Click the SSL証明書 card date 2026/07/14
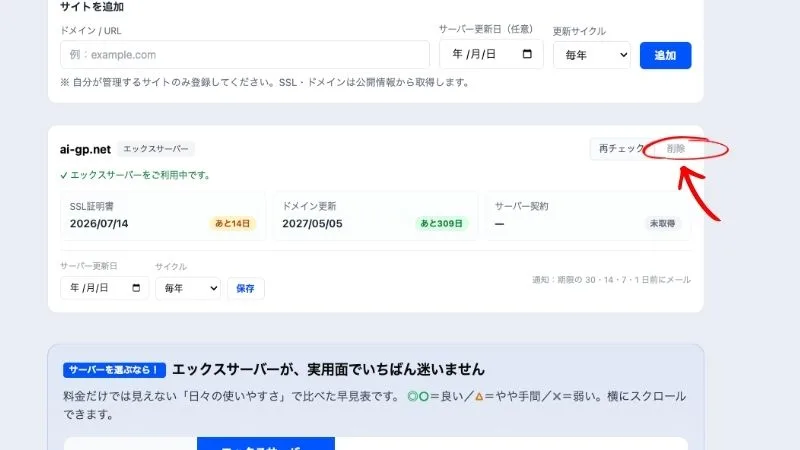800x450 pixels. (x=99, y=223)
